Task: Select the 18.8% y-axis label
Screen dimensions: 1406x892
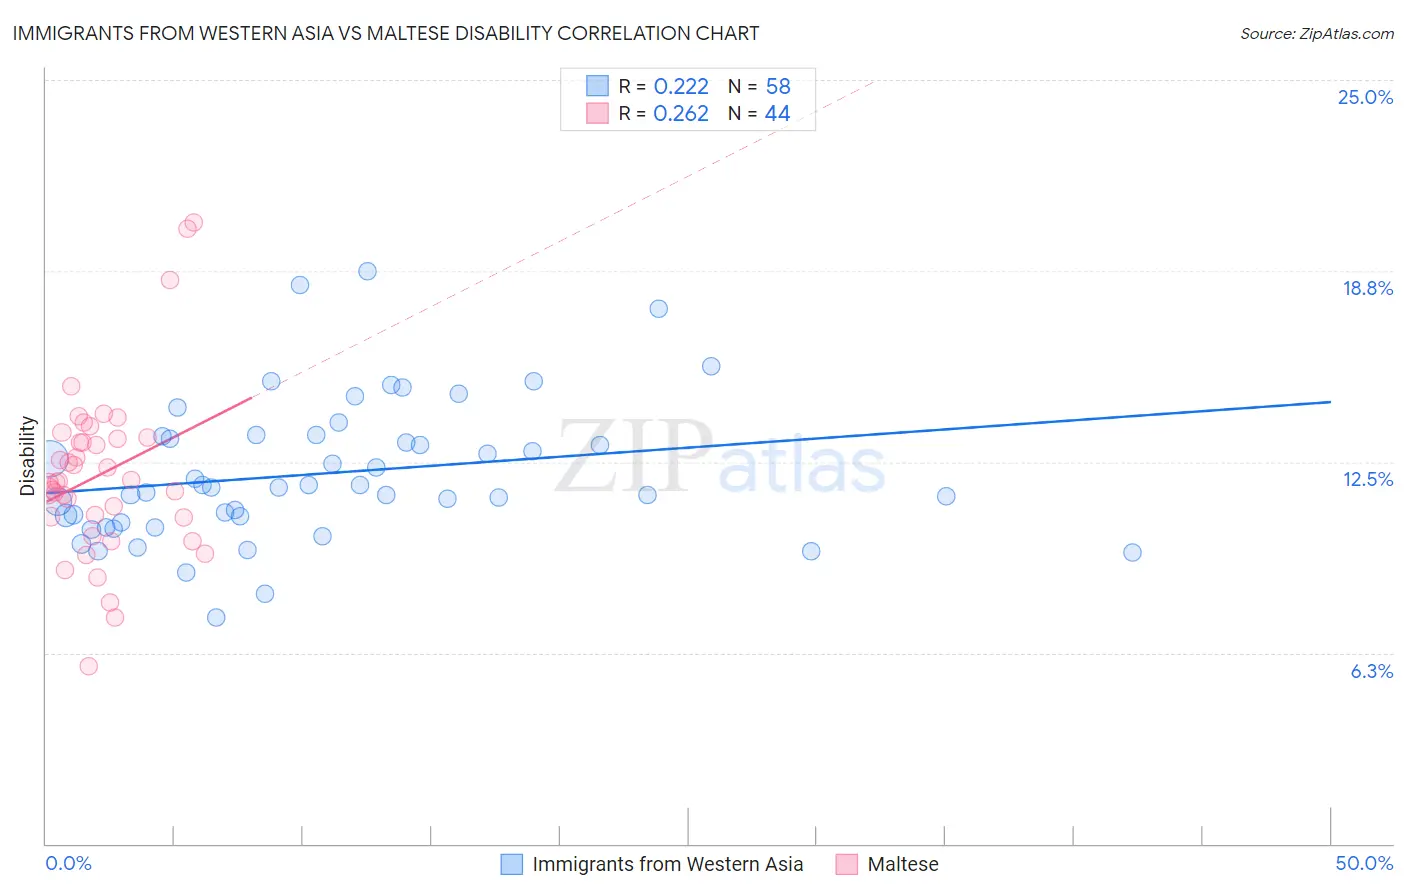Action: pos(1367,288)
